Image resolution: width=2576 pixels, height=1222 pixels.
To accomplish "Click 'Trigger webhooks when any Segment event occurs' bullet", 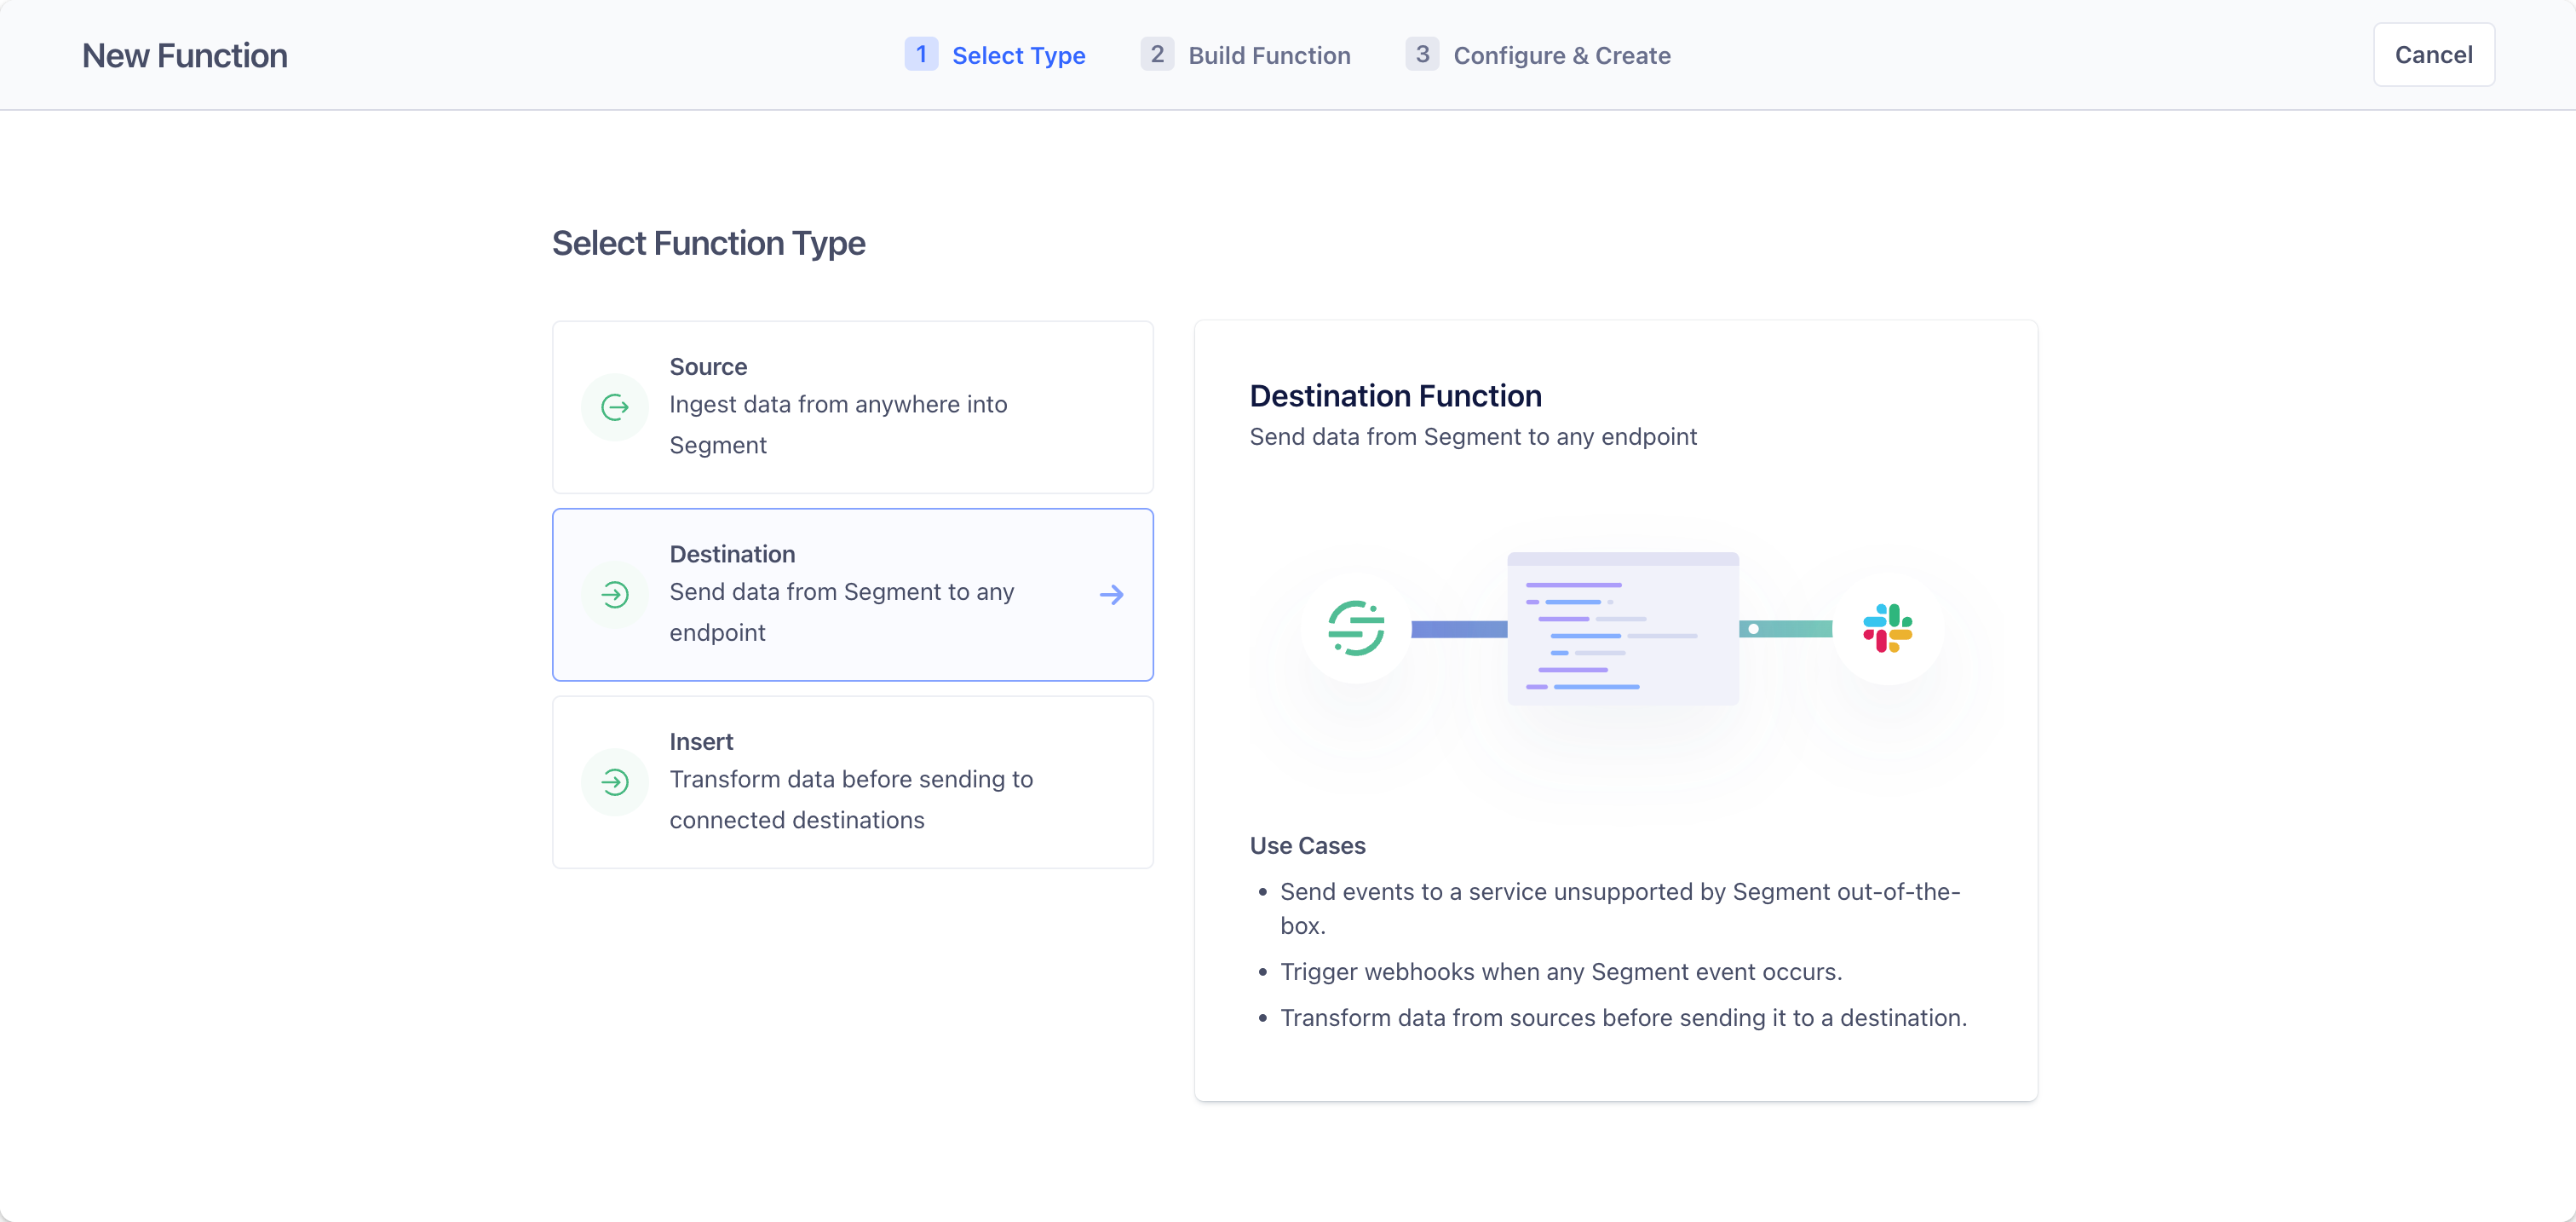I will tap(1561, 972).
